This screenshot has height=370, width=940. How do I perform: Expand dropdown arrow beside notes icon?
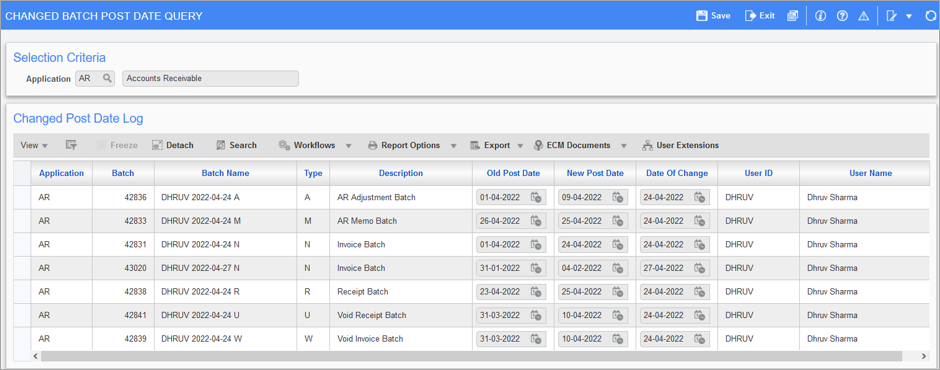(x=909, y=17)
